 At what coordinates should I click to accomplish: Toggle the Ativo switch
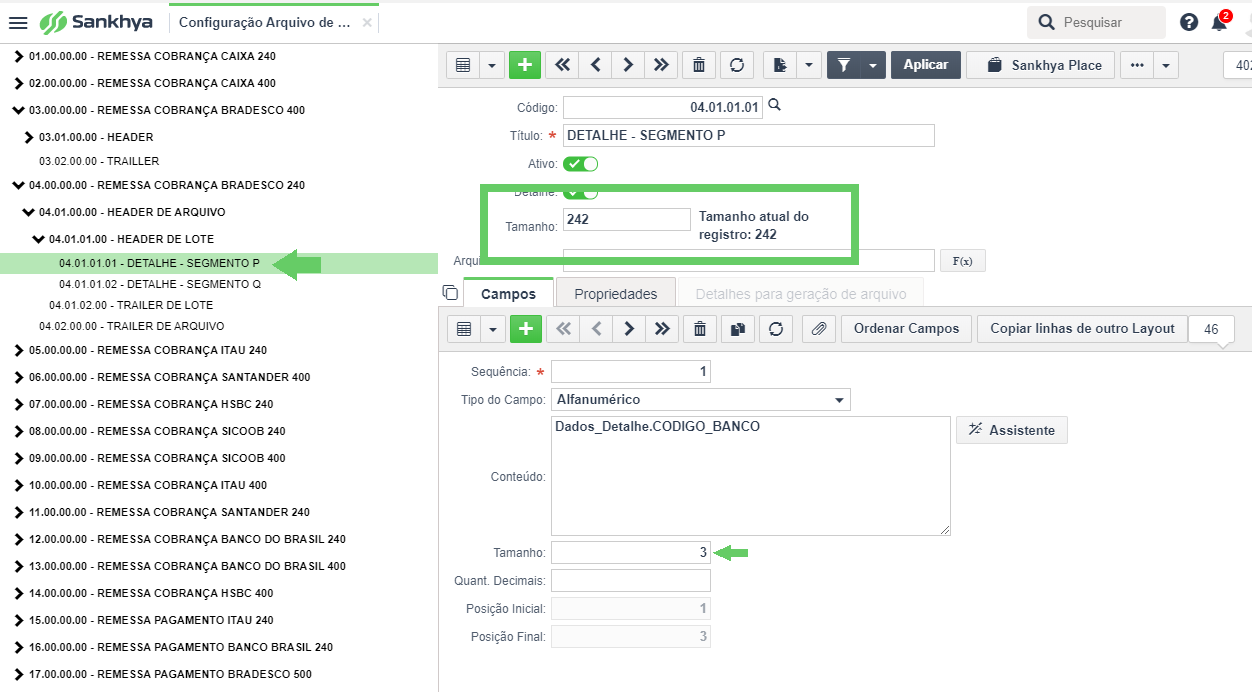(581, 164)
